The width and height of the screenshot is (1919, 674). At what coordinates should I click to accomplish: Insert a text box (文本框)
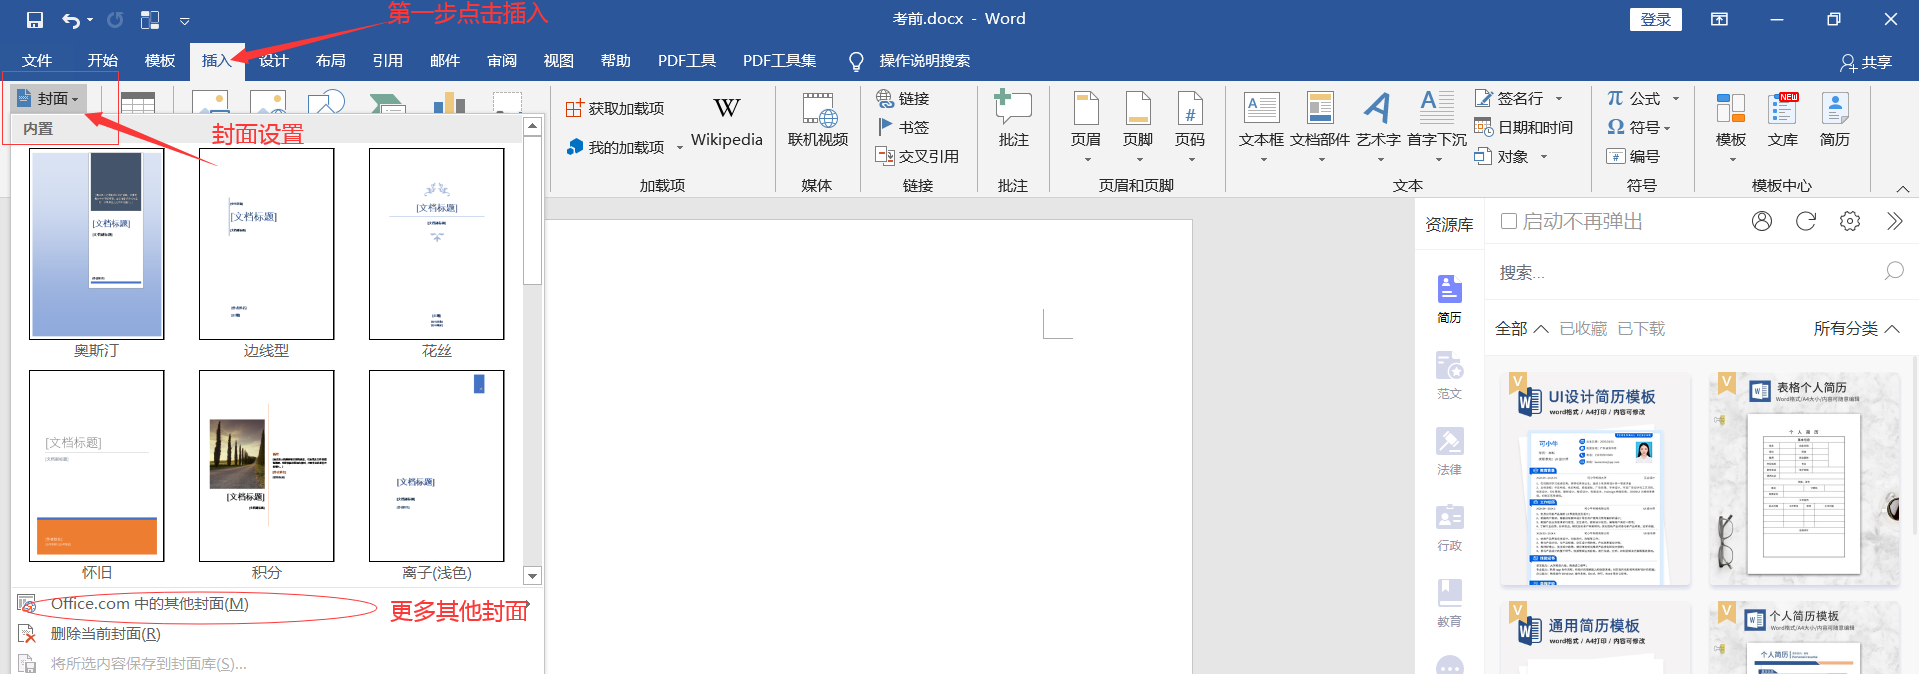click(1261, 127)
